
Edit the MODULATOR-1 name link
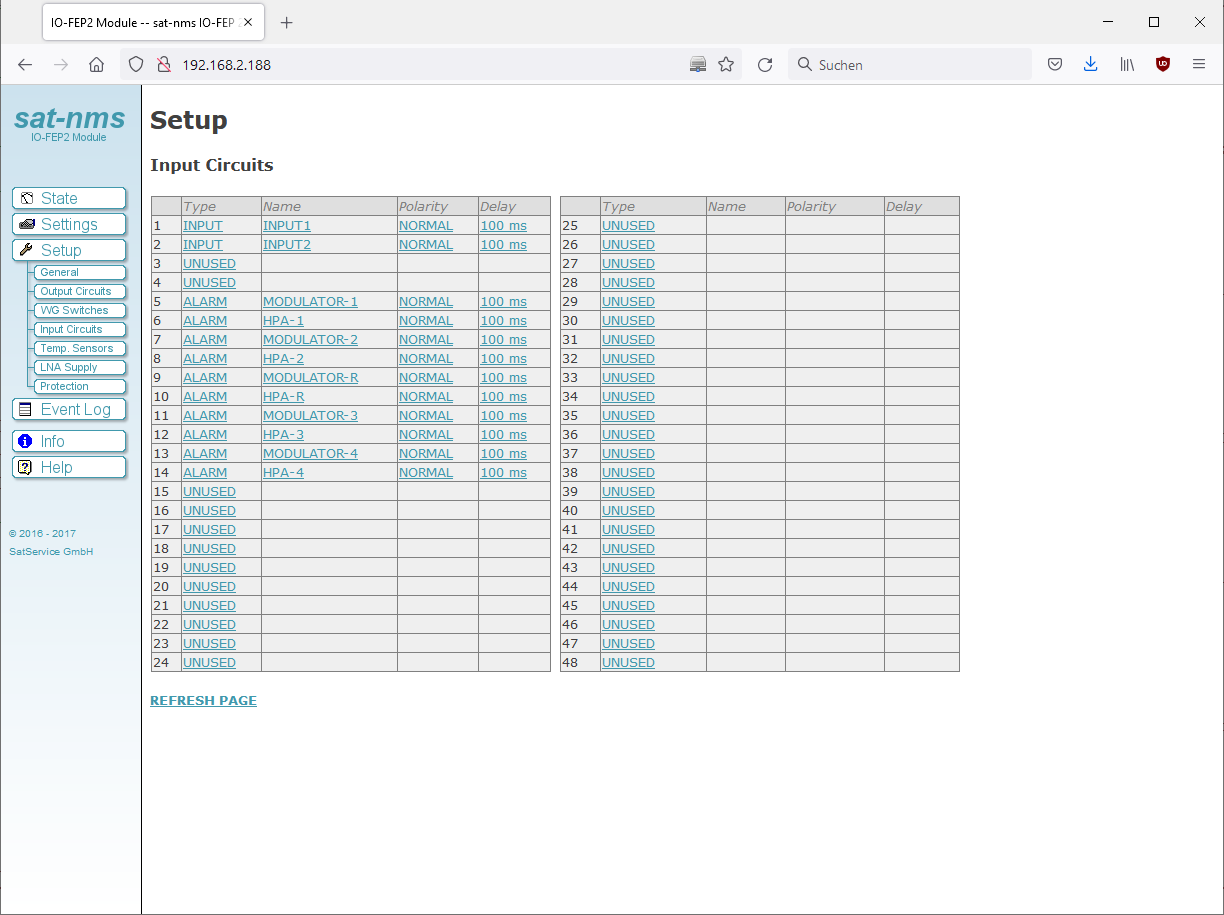point(310,302)
